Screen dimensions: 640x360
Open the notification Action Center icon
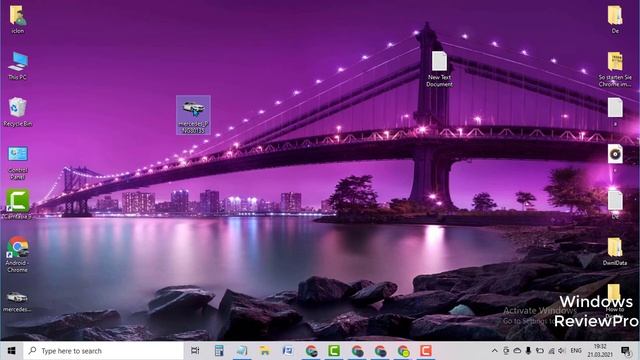point(625,351)
